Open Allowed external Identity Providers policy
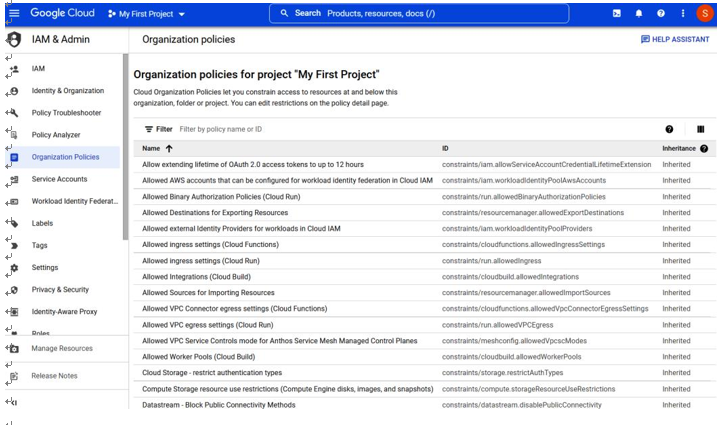Screen dimensions: 723x425 coord(241,229)
